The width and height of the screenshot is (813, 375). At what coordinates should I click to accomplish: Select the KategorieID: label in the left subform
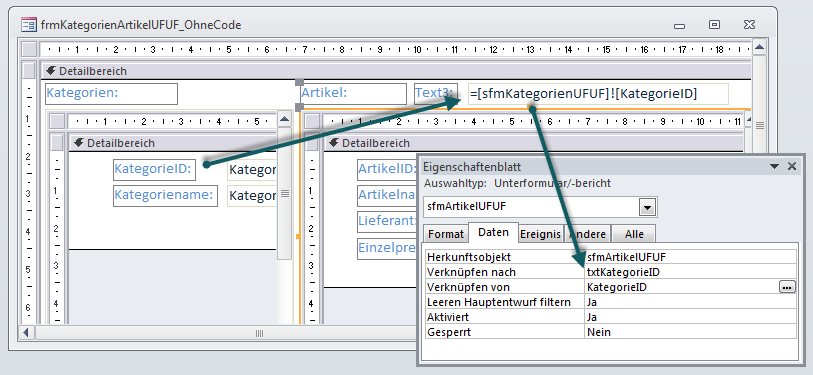[155, 170]
